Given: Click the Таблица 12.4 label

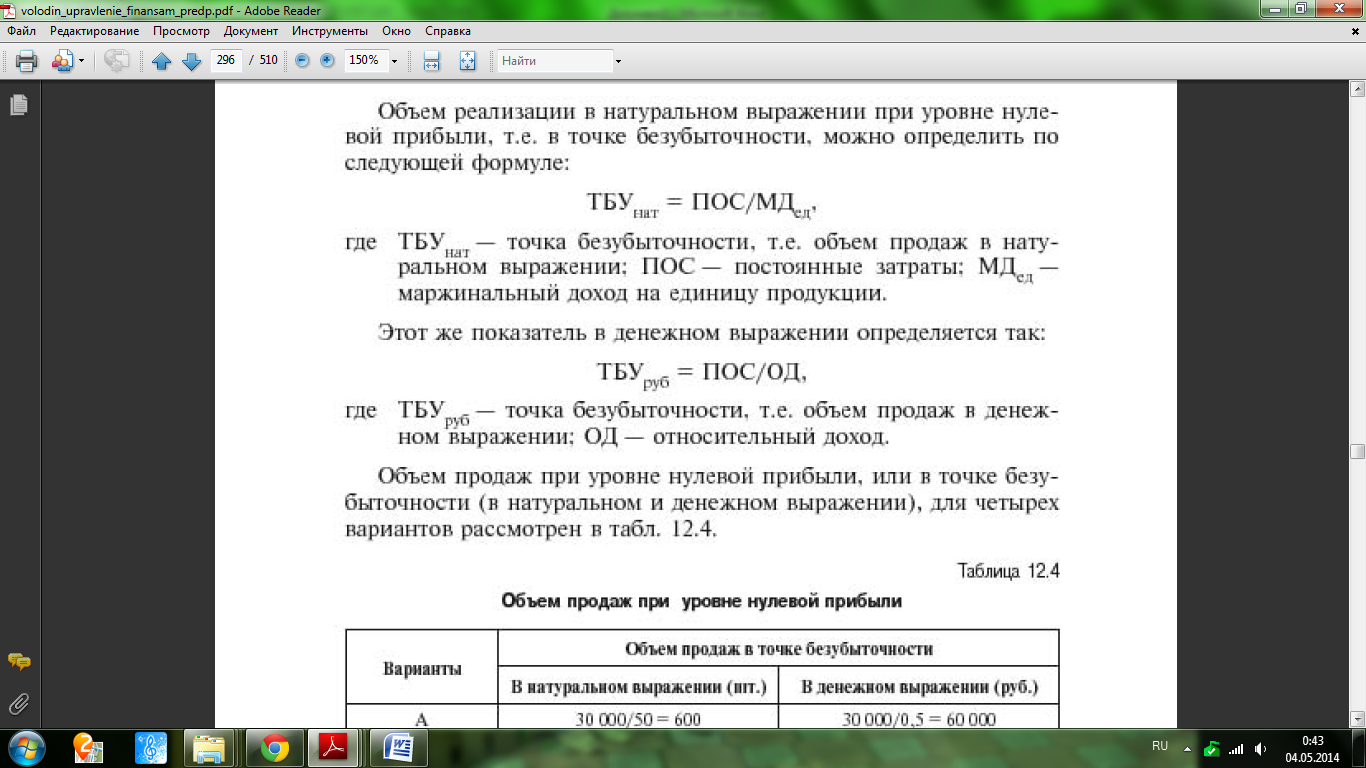Looking at the screenshot, I should 1008,571.
